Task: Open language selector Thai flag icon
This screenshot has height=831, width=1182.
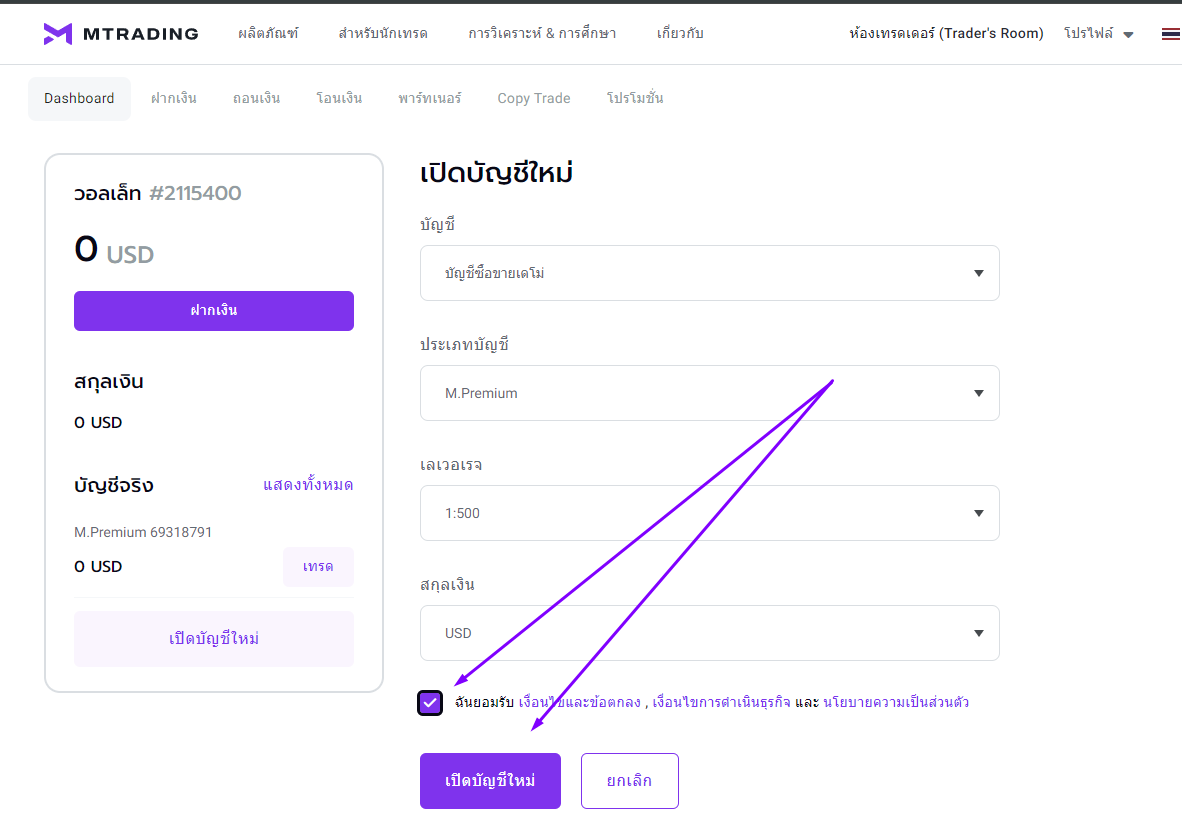Action: (x=1171, y=34)
